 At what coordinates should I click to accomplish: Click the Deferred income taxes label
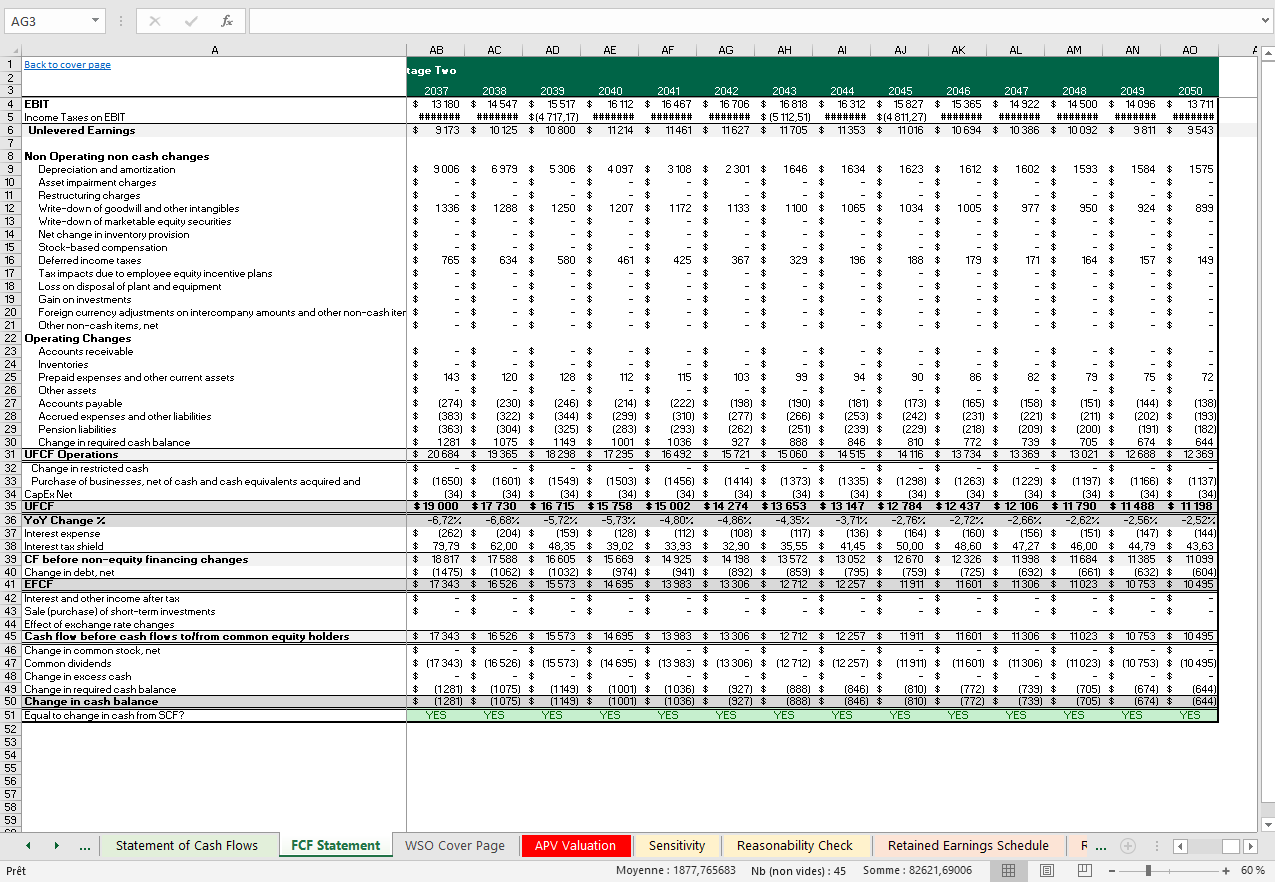[90, 261]
